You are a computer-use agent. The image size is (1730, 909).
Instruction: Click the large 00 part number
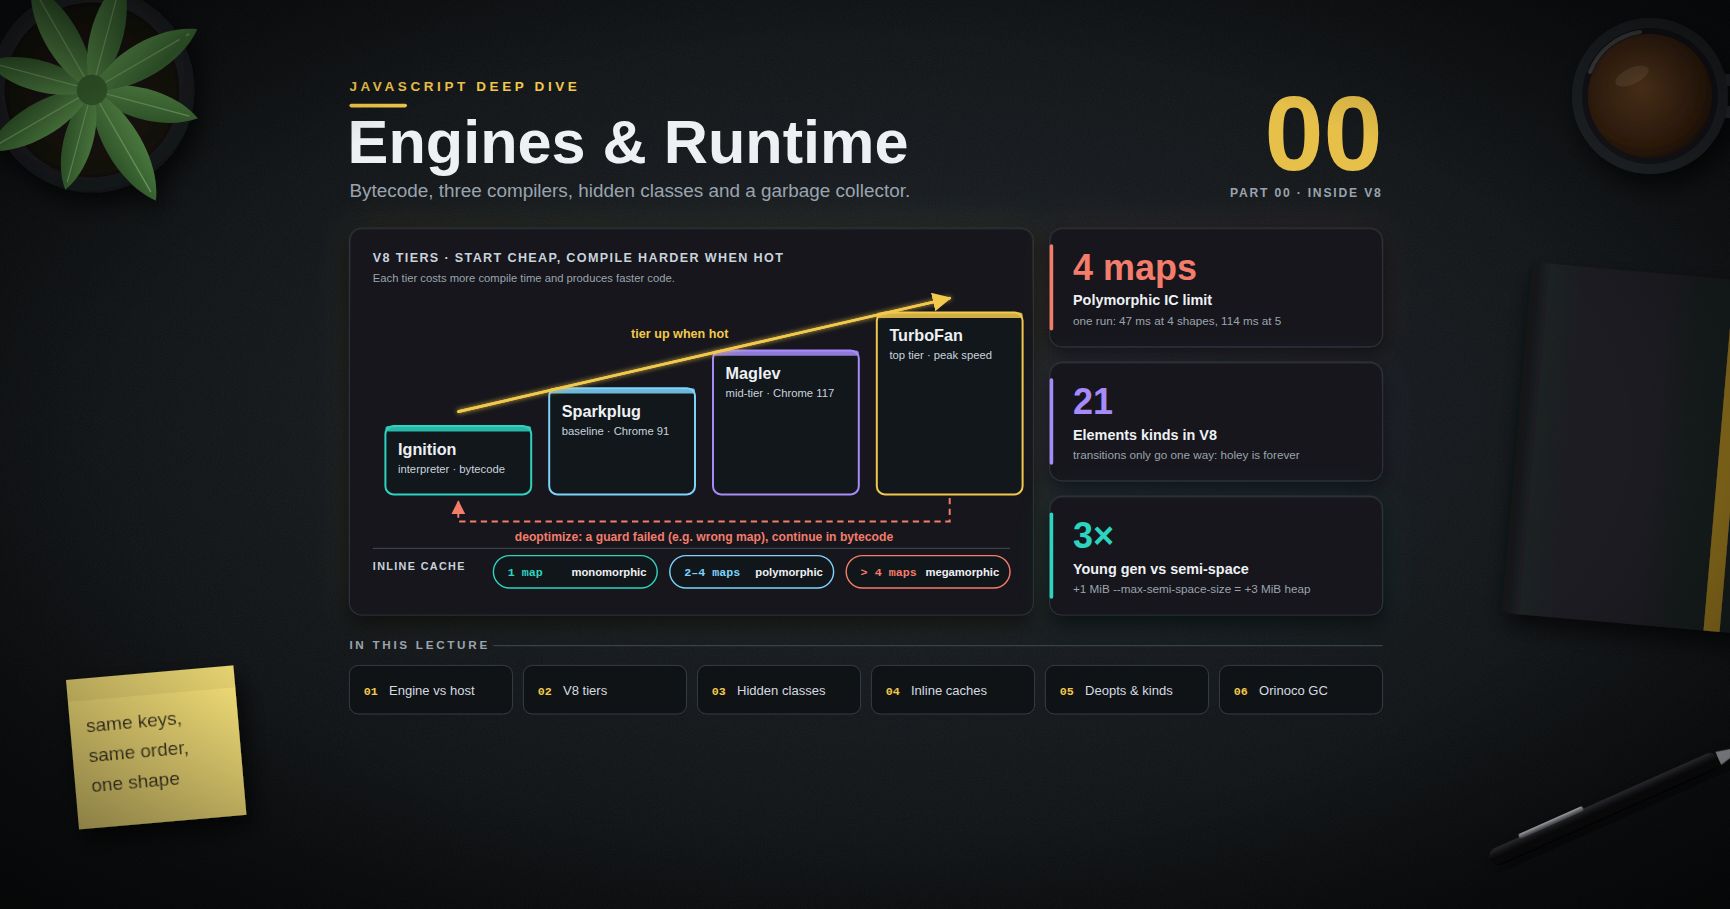point(1323,134)
